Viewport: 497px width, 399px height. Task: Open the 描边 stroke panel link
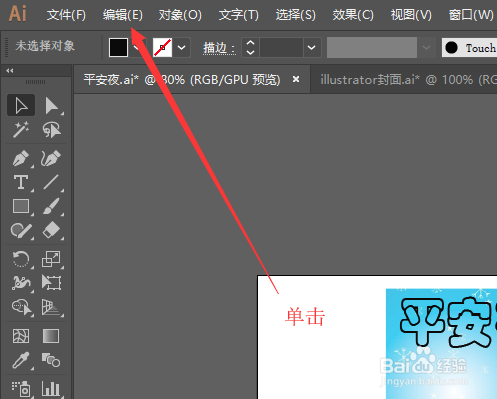pos(219,48)
